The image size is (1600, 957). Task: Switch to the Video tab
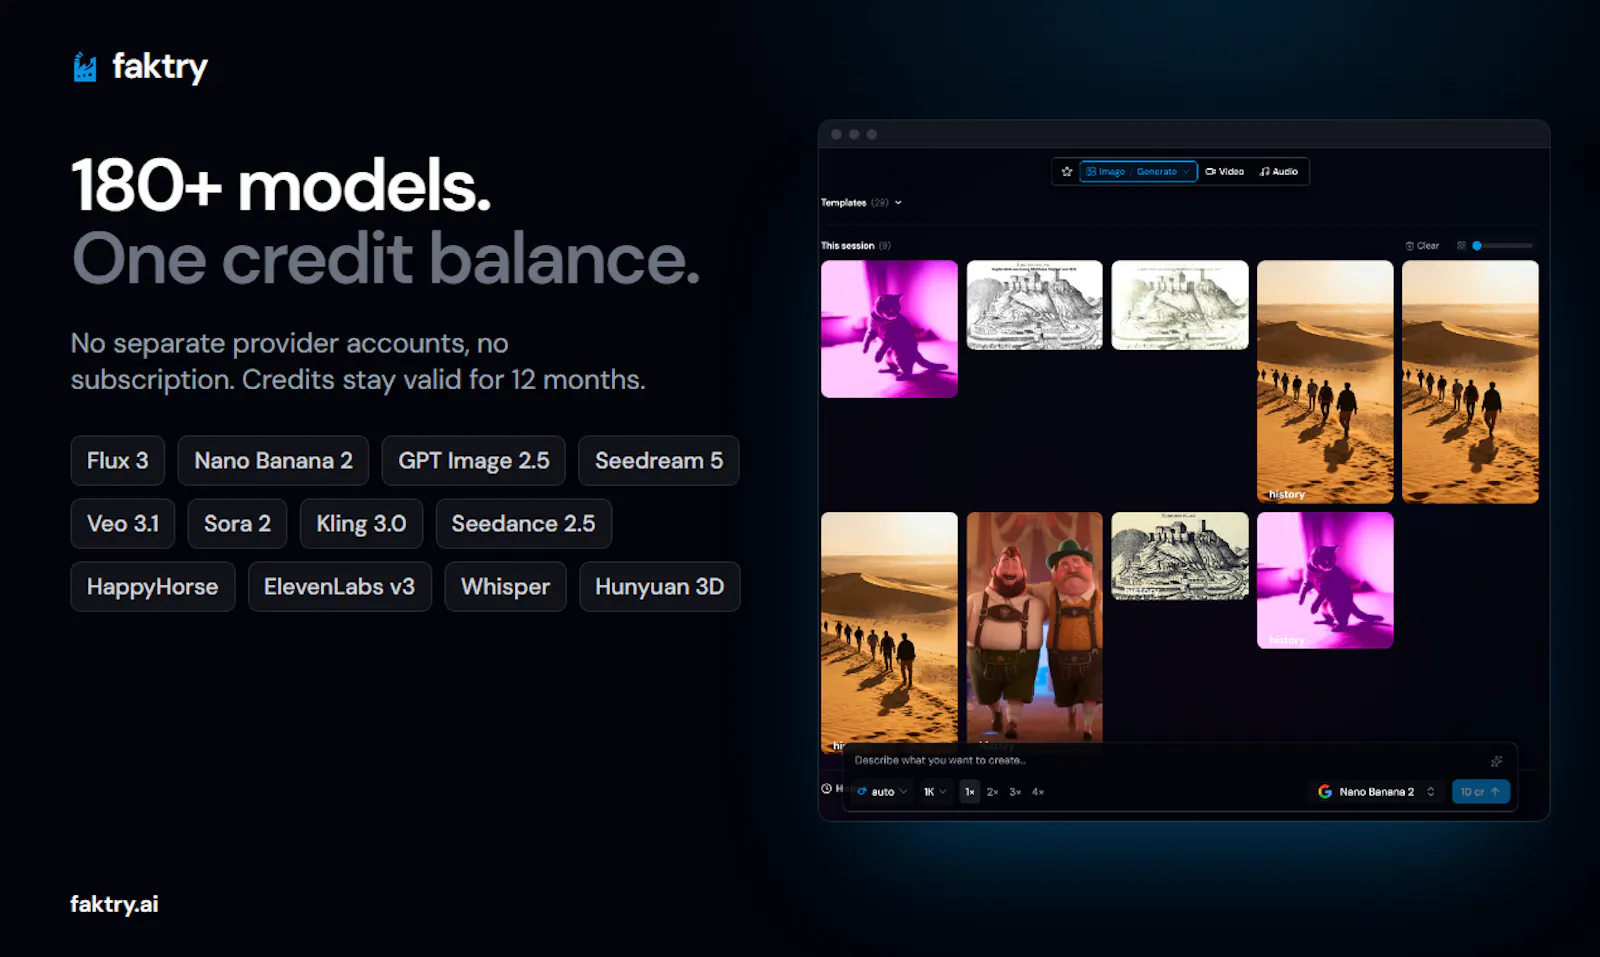pyautogui.click(x=1225, y=172)
